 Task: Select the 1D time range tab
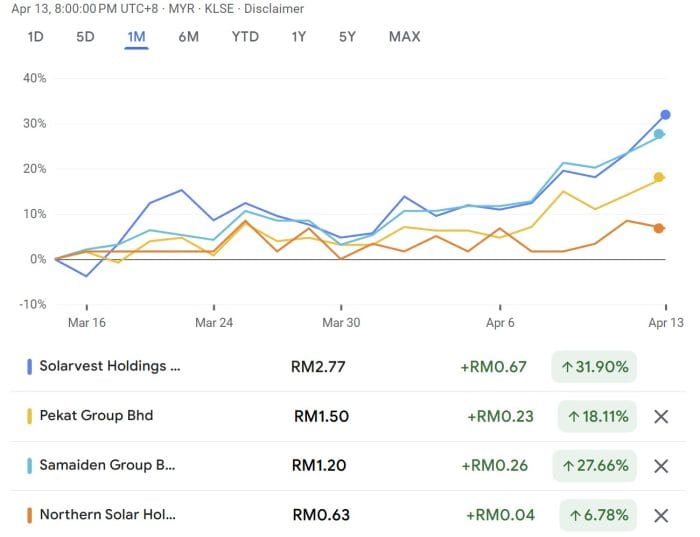coord(35,37)
